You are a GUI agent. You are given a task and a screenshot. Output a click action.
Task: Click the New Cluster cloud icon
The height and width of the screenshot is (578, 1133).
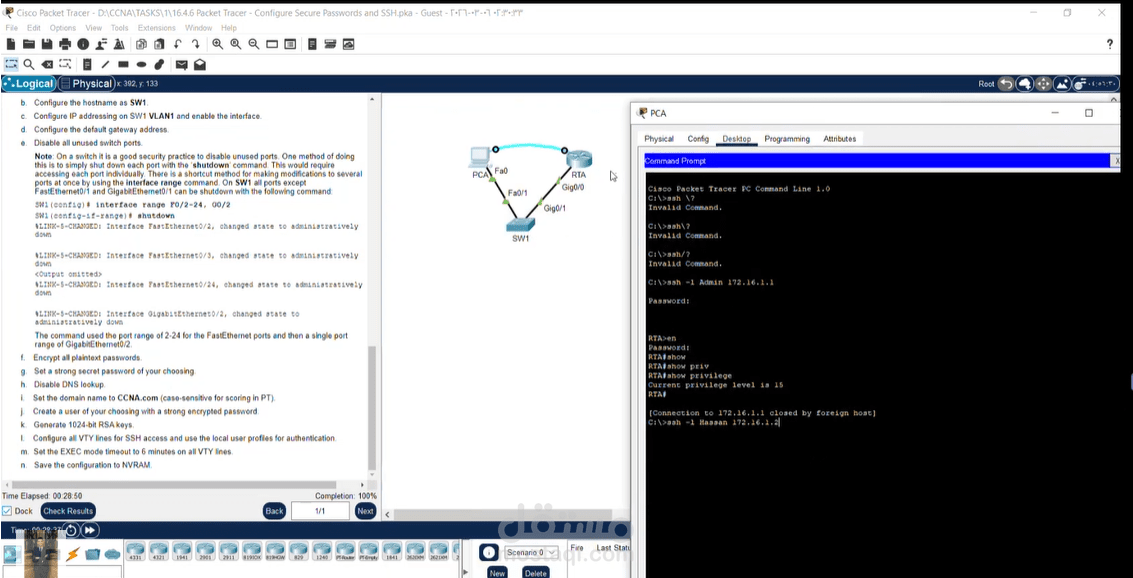[x=1025, y=84]
